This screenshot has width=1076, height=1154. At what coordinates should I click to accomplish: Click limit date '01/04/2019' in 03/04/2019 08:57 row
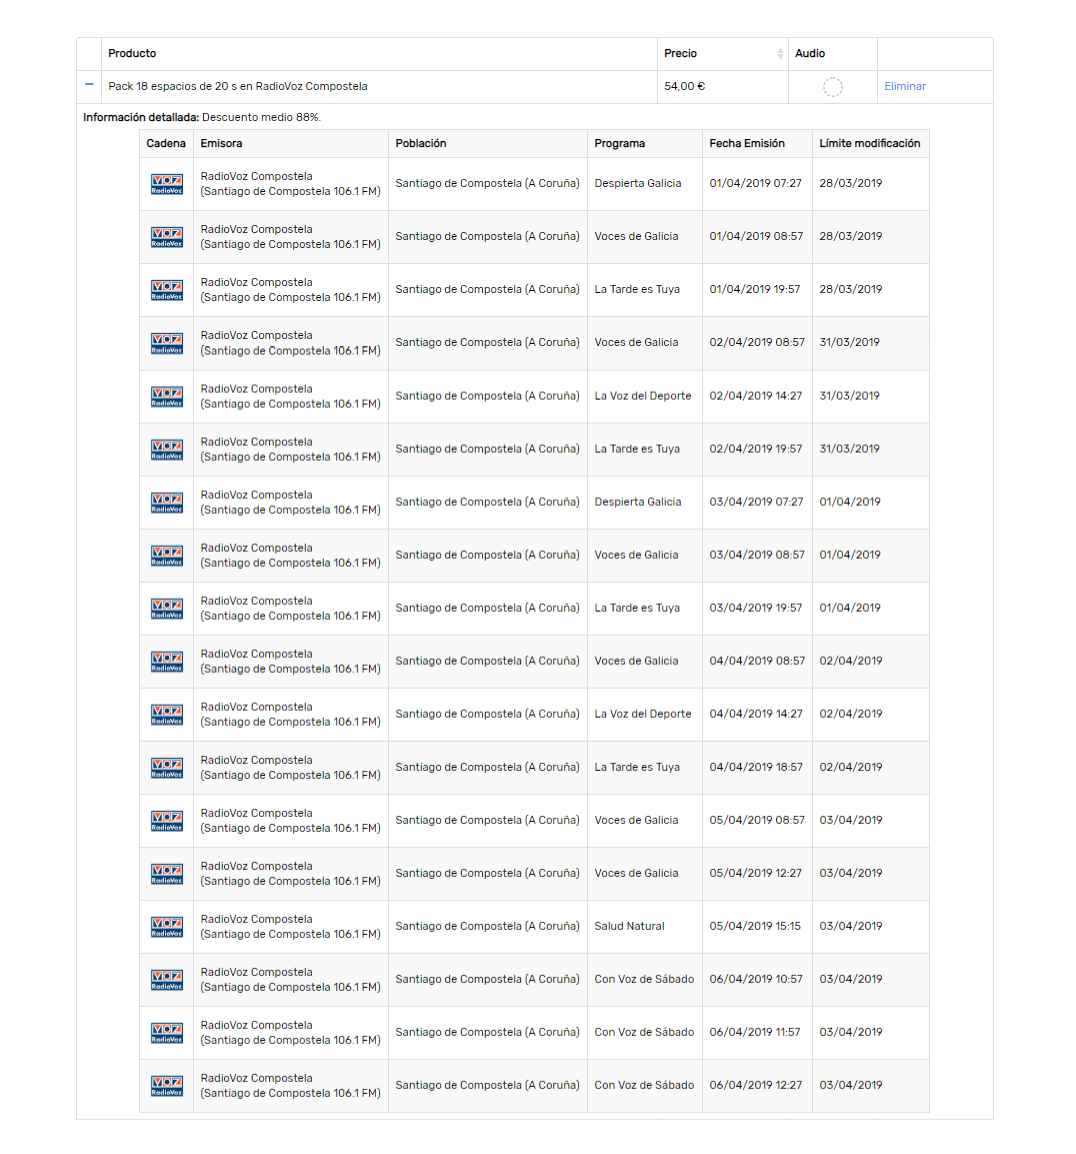pyautogui.click(x=849, y=555)
